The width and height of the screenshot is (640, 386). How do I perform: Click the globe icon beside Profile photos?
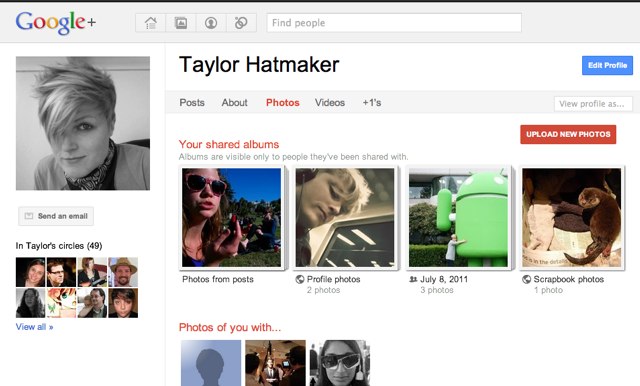pos(300,280)
